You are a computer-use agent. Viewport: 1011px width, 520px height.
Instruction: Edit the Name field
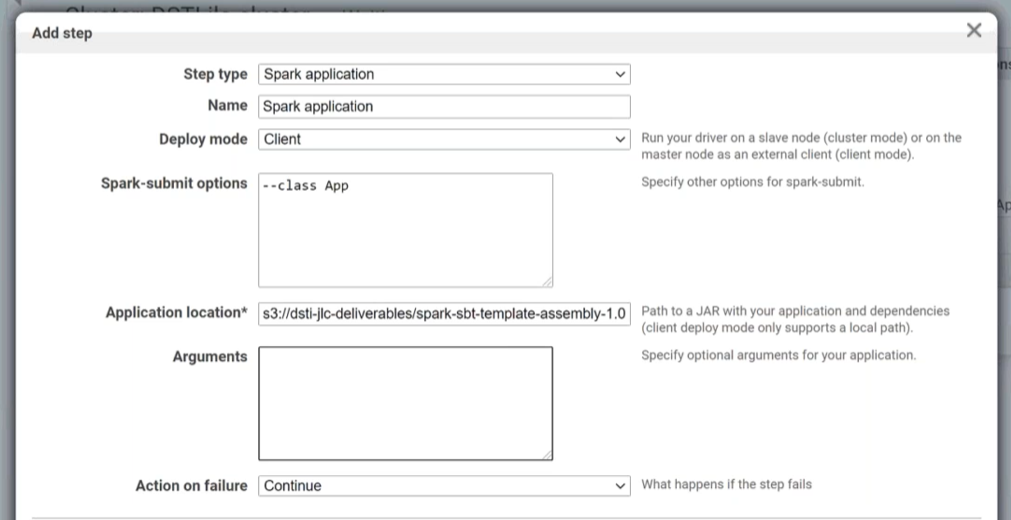444,106
